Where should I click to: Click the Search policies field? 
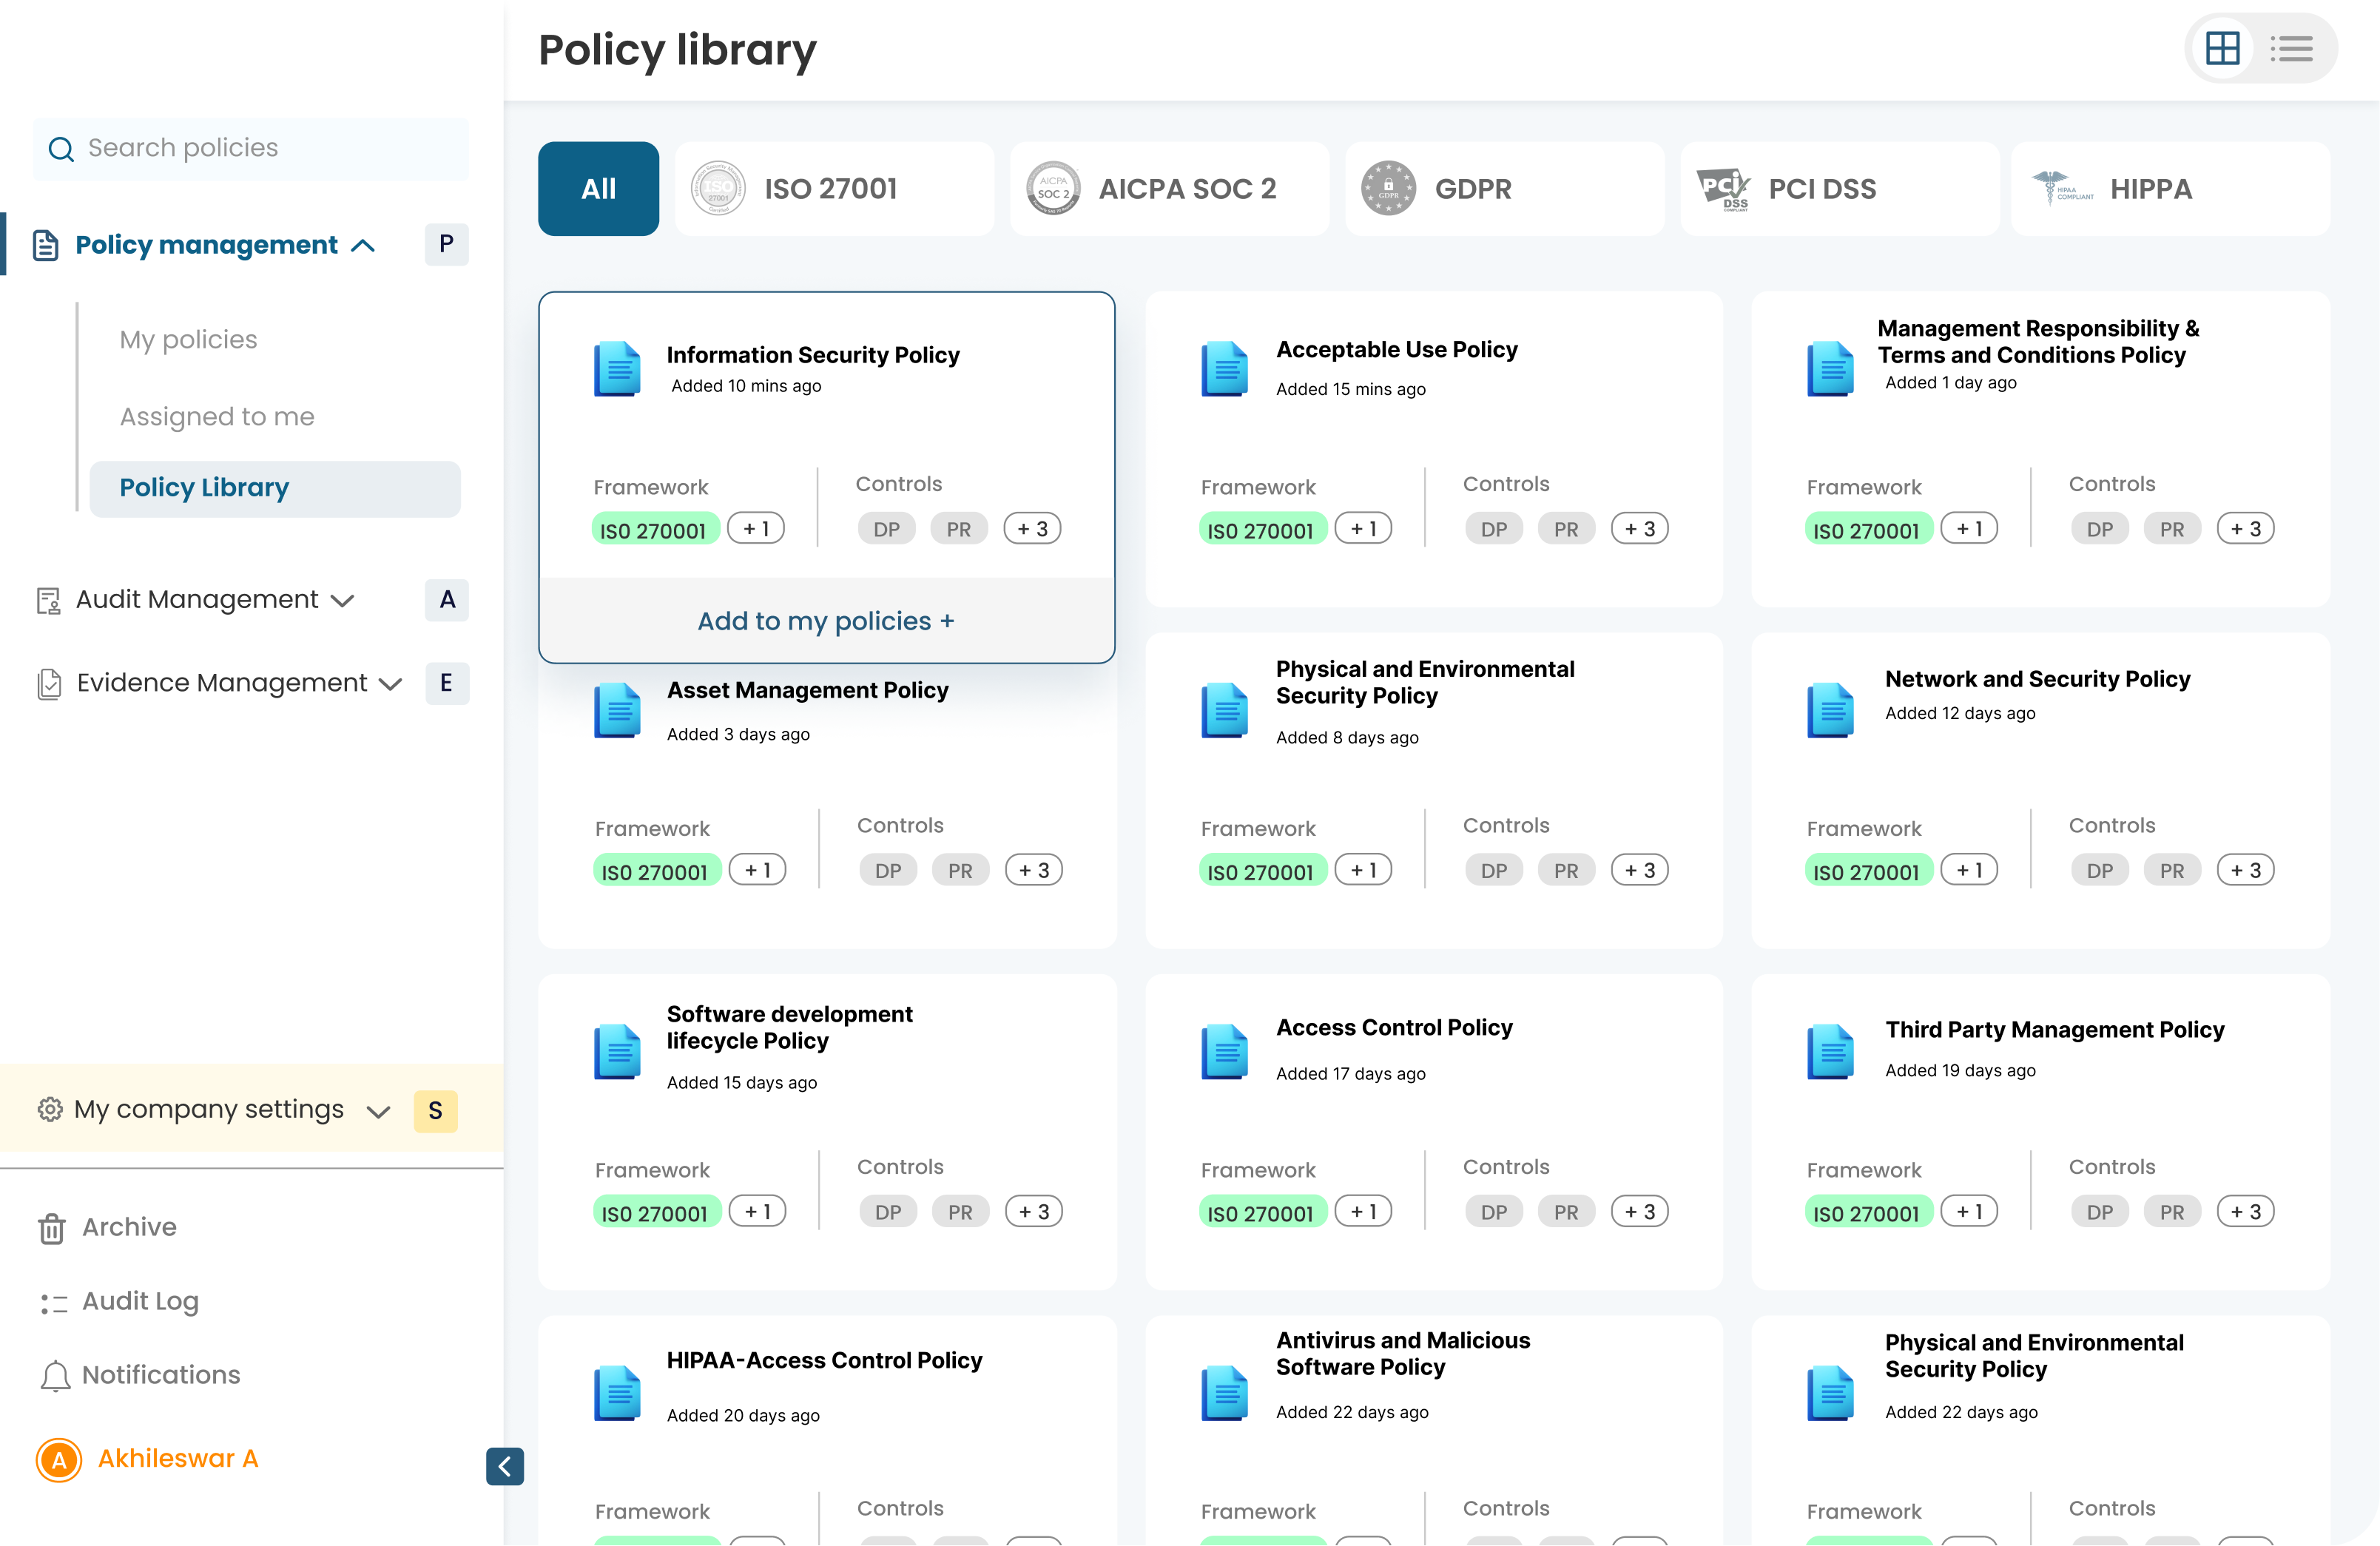(270, 149)
